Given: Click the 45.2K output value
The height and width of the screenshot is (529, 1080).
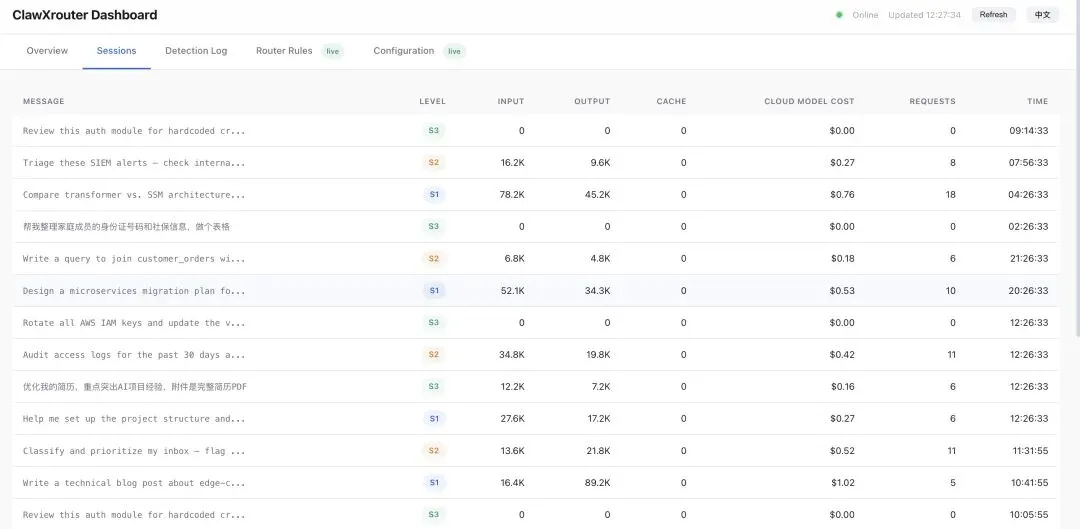Looking at the screenshot, I should pyautogui.click(x=597, y=195).
